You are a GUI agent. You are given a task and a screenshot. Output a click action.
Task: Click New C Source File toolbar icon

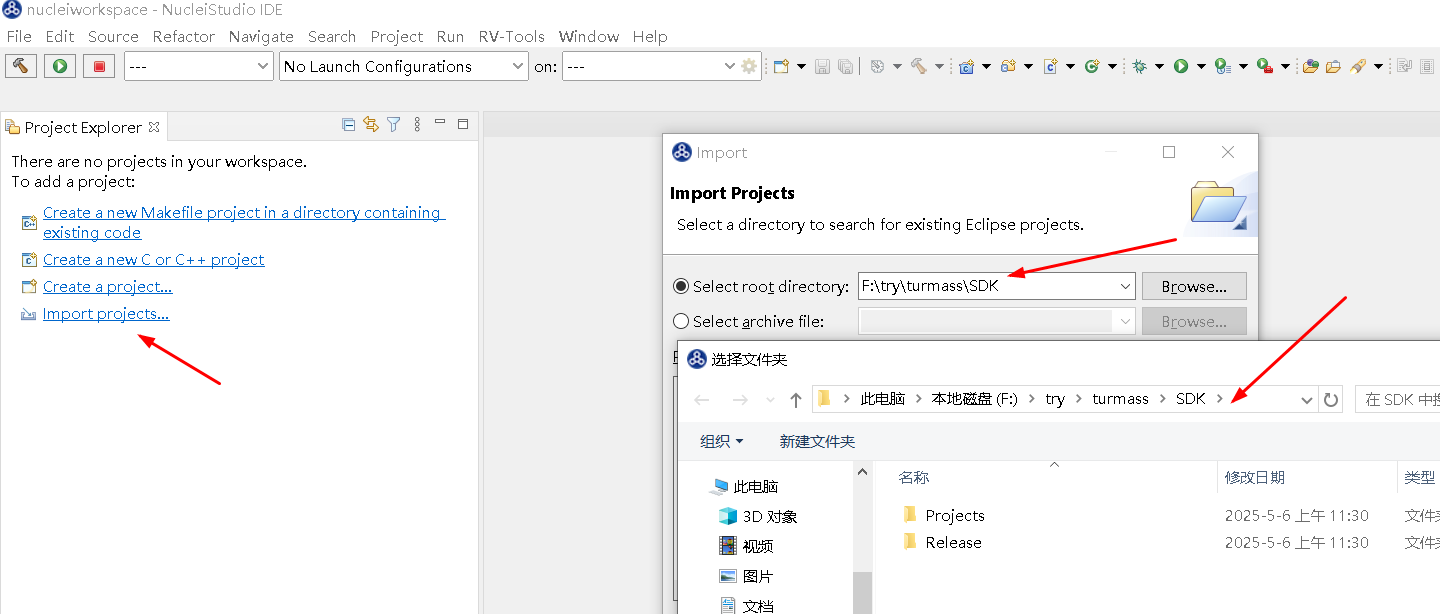coord(1050,66)
